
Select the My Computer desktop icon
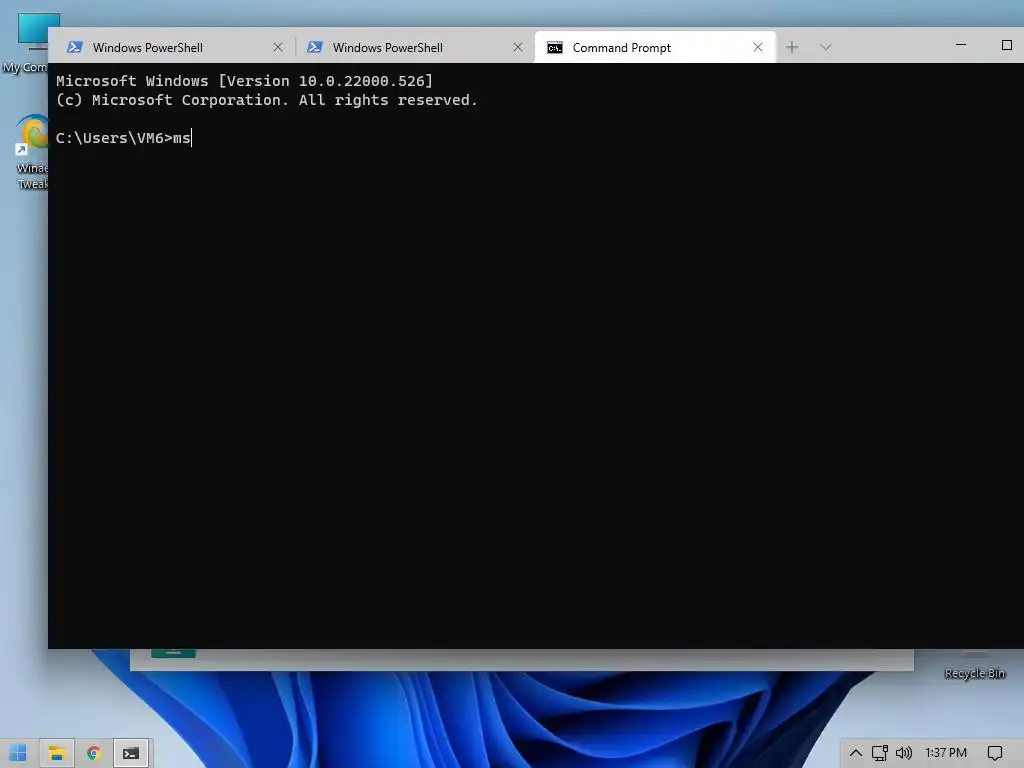[25, 43]
